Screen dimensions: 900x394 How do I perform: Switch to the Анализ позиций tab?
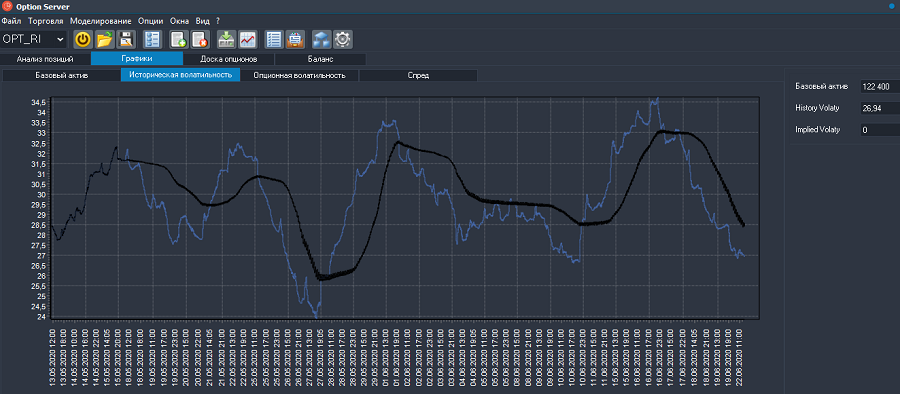point(45,59)
